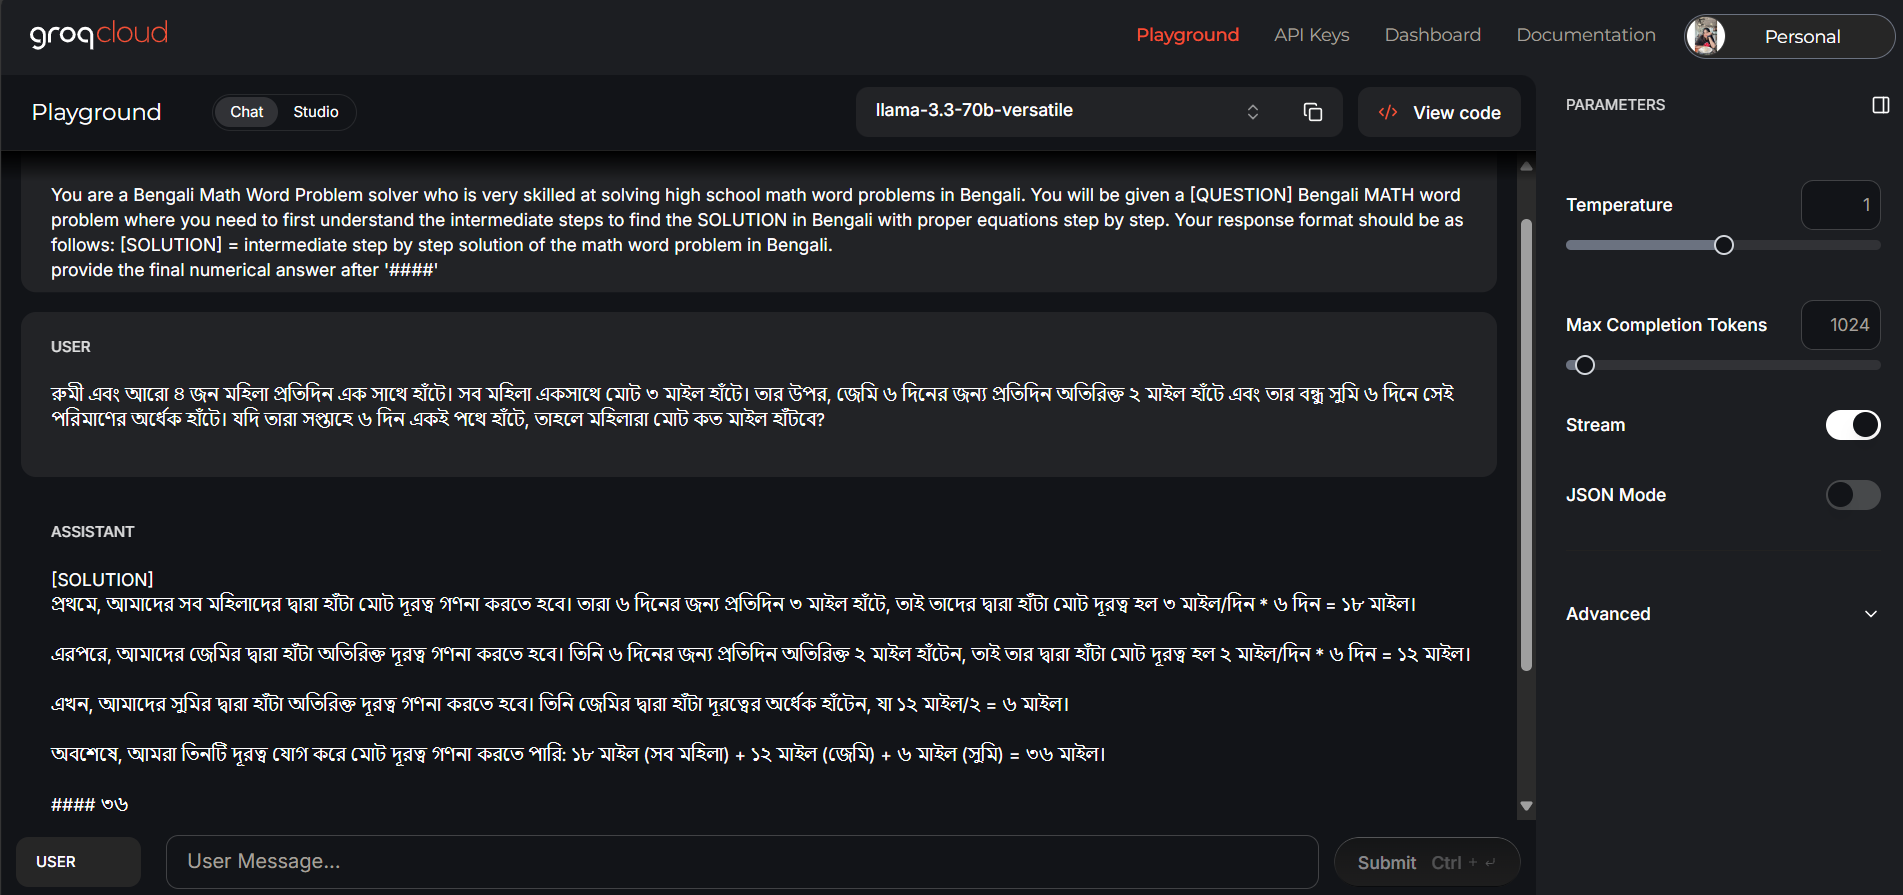This screenshot has width=1903, height=895.
Task: Click the Temperature slider handle
Action: tap(1723, 245)
